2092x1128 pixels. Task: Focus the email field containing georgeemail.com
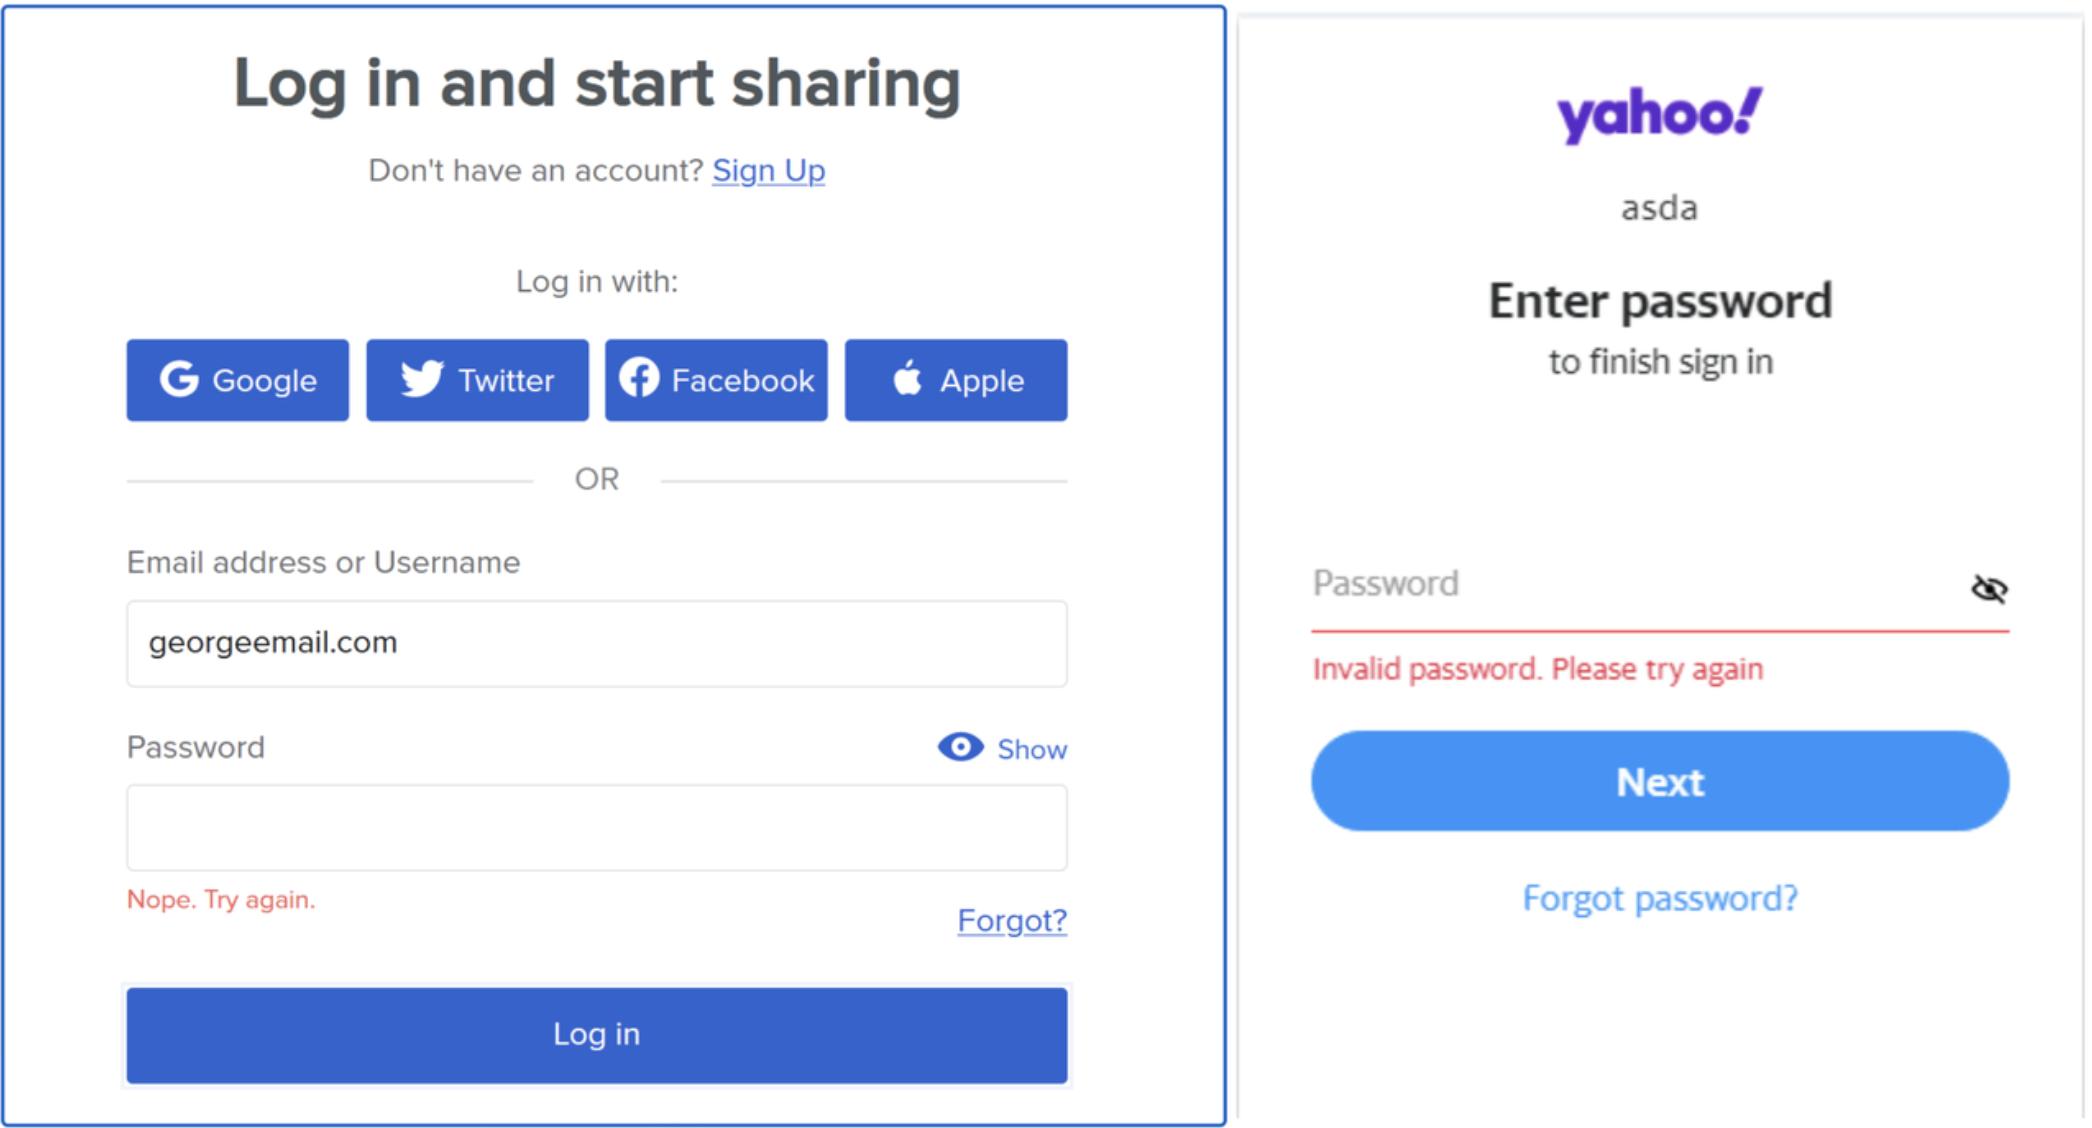[x=597, y=643]
